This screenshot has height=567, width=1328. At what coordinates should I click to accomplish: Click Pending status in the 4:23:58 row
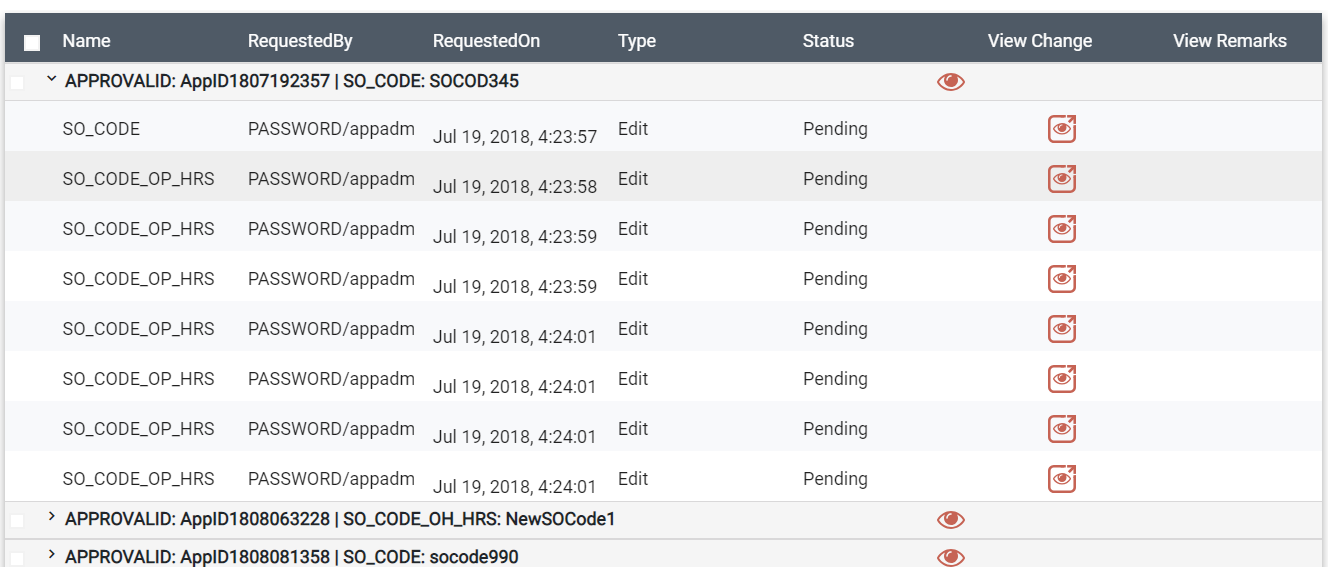click(x=835, y=179)
